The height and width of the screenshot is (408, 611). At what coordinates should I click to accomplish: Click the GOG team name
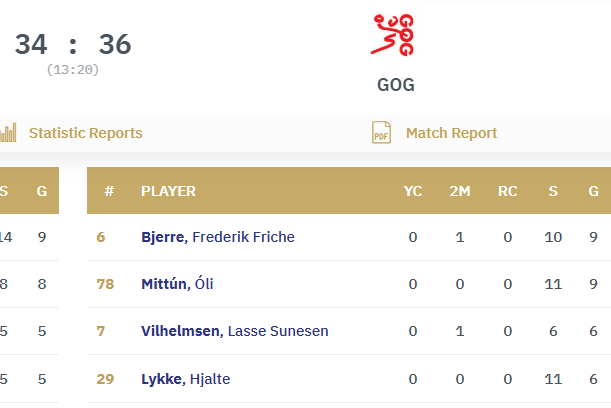click(395, 85)
